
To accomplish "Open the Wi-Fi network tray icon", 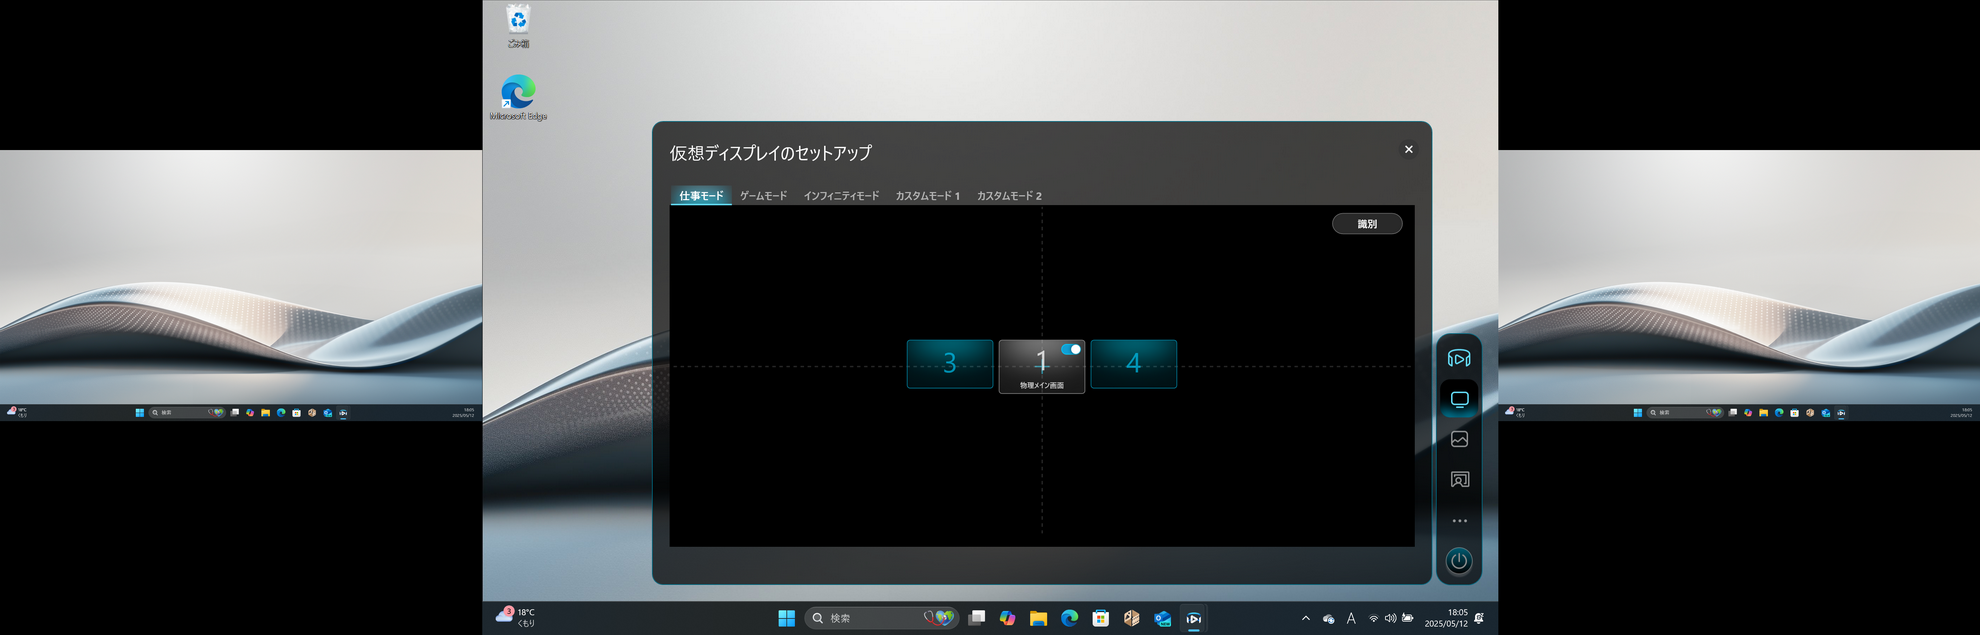I will coord(1374,618).
